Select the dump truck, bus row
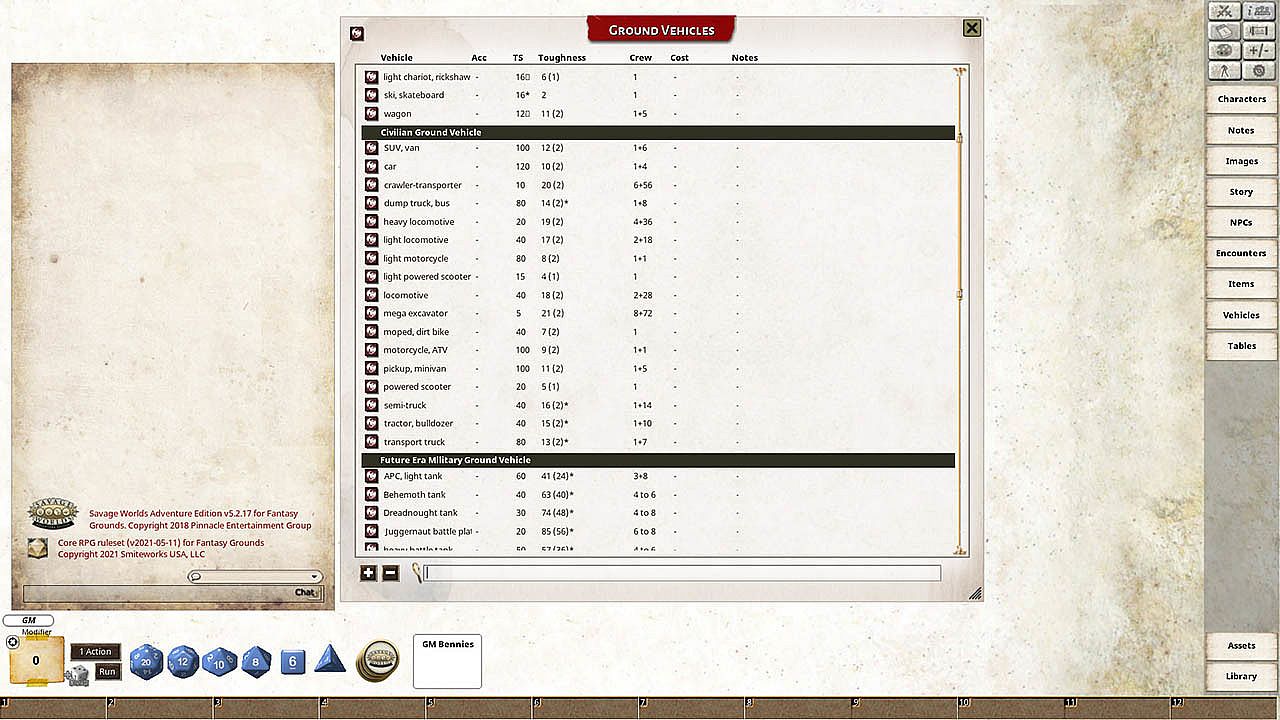 [x=658, y=203]
